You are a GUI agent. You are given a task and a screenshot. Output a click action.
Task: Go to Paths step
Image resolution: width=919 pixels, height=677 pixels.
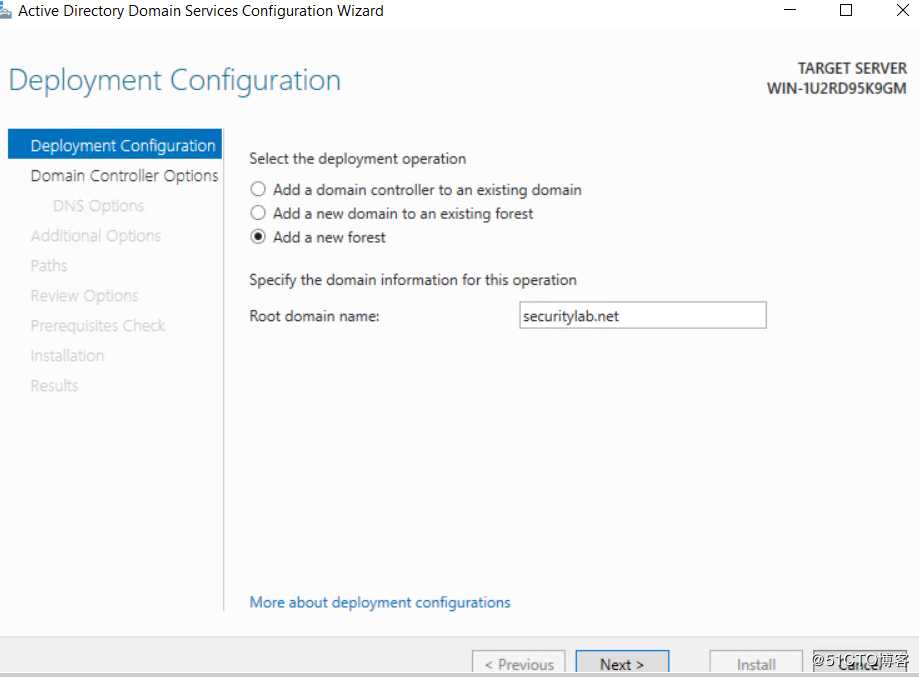pyautogui.click(x=49, y=266)
